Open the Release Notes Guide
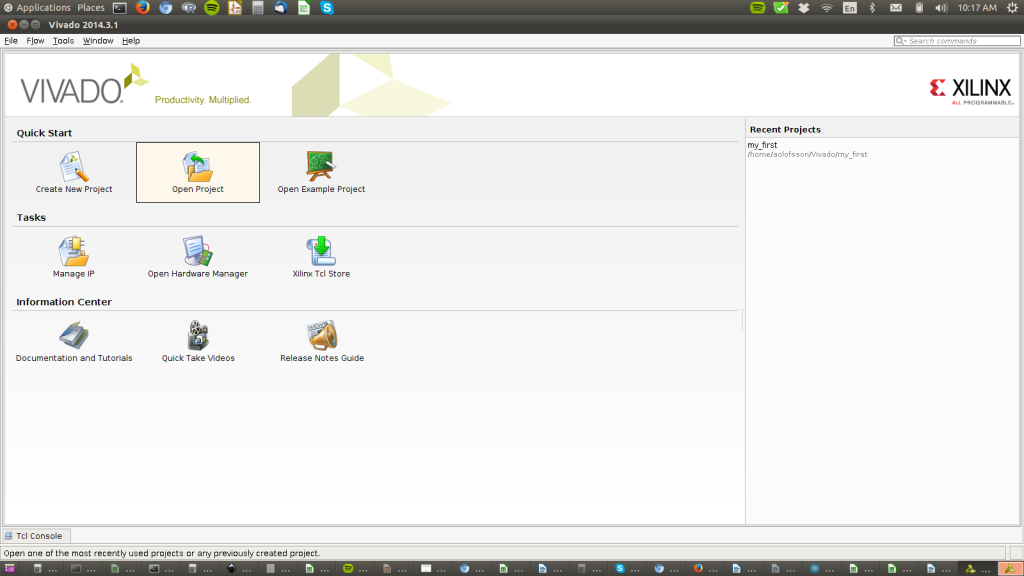The image size is (1024, 576). point(321,336)
